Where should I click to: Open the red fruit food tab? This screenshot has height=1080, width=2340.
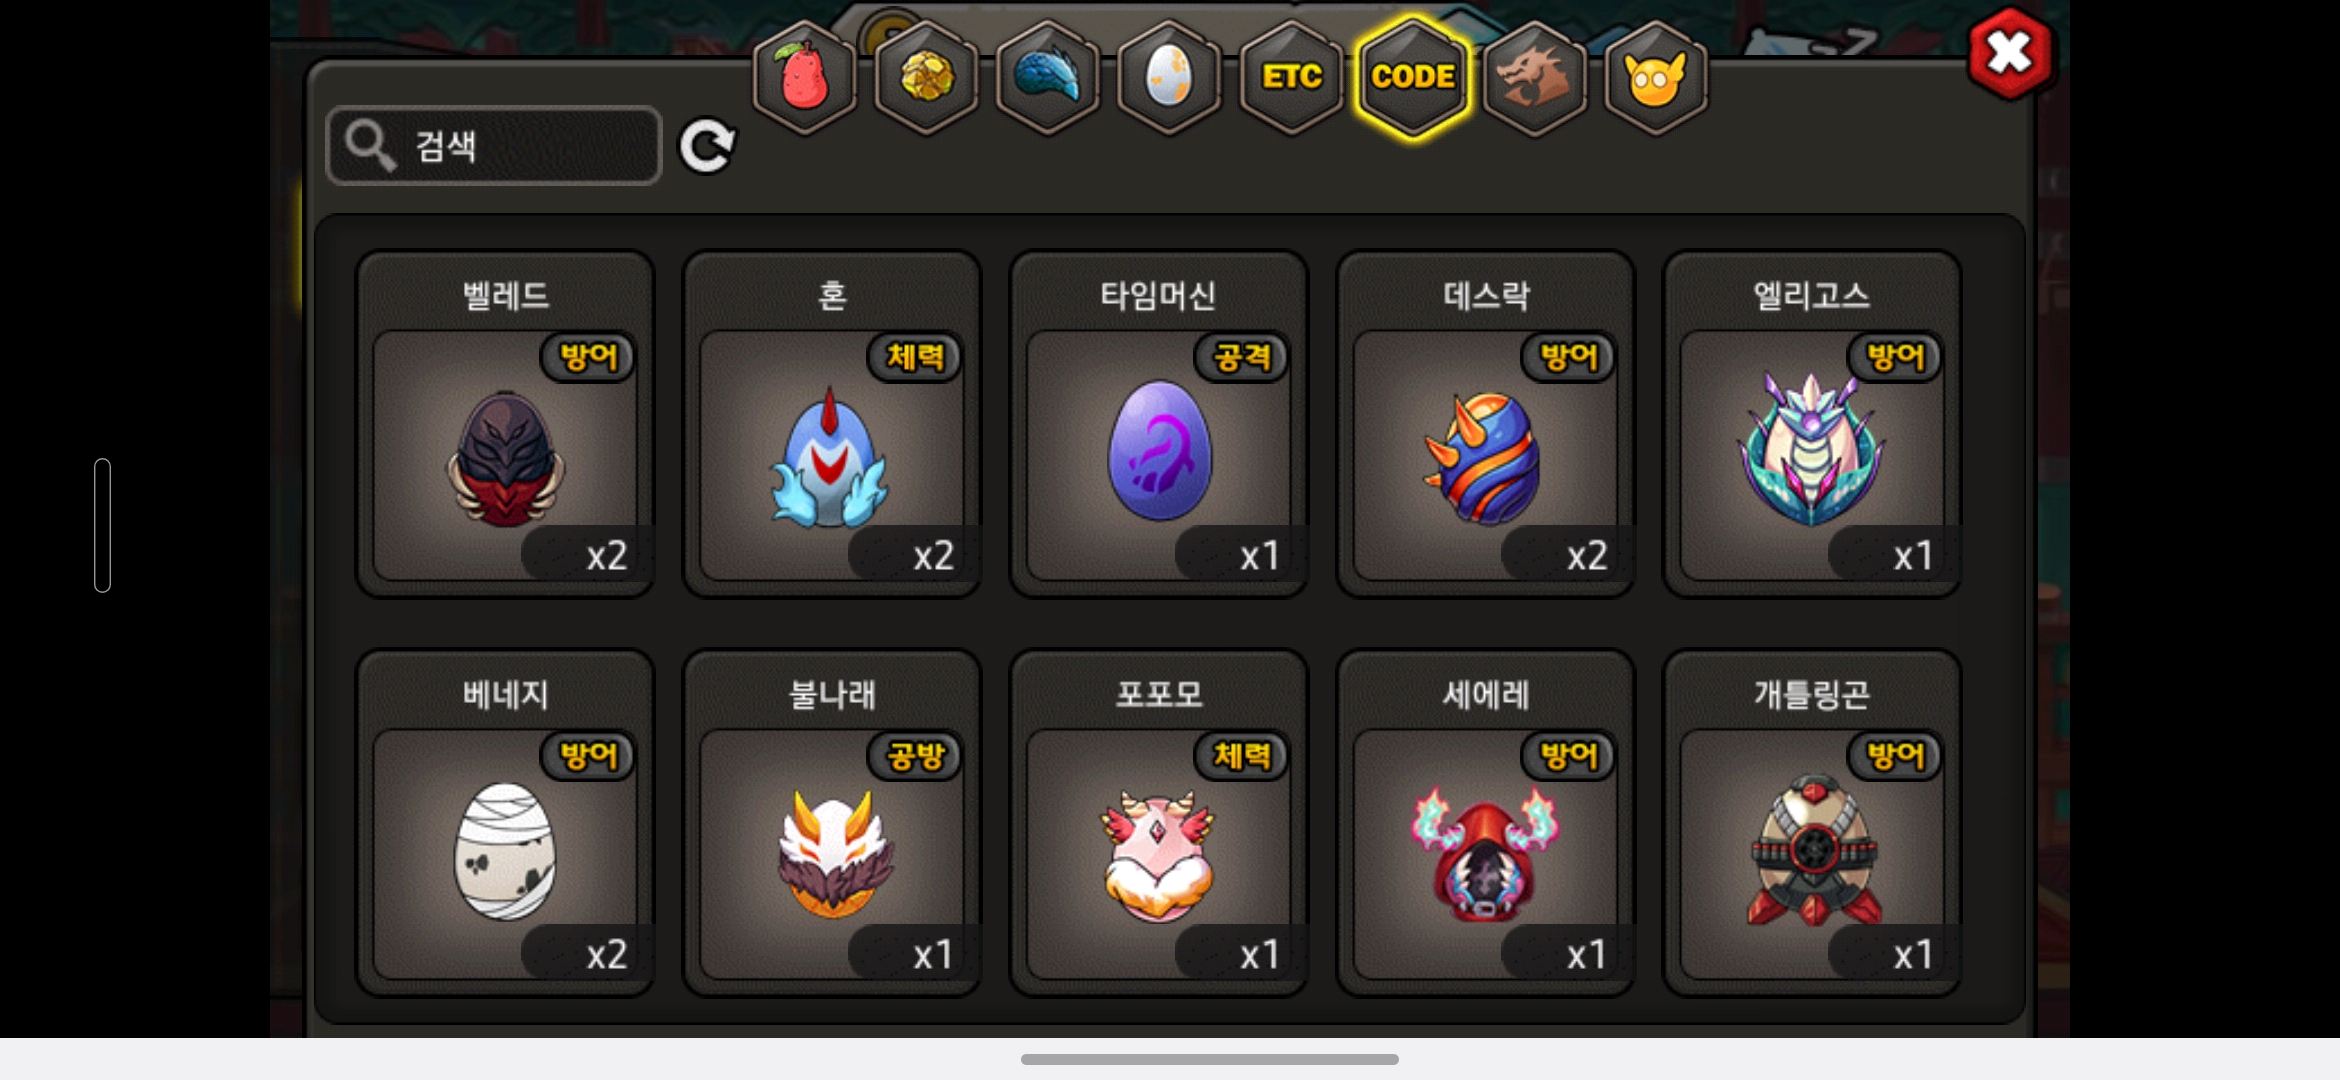coord(805,78)
